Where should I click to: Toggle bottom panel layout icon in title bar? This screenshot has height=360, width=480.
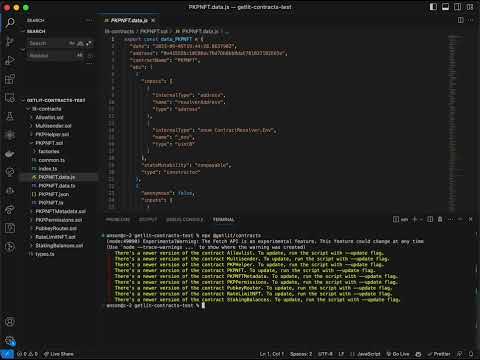(445, 7)
